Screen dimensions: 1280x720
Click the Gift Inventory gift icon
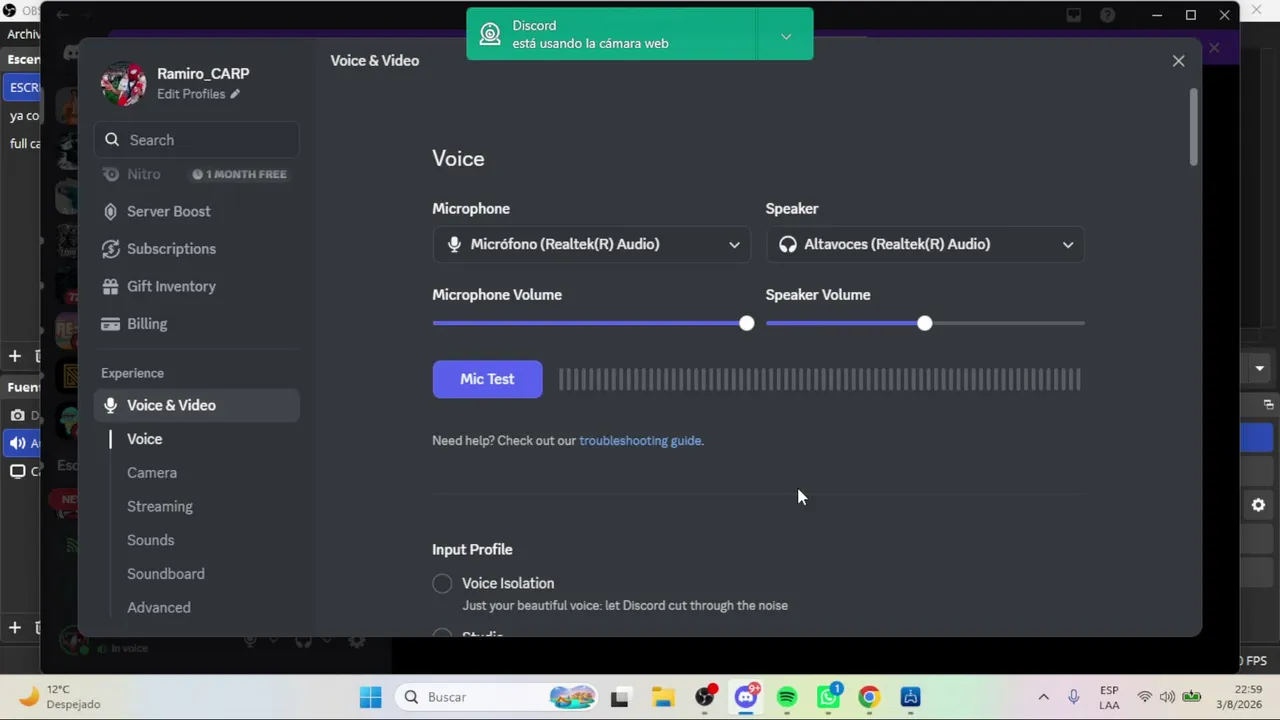[111, 287]
